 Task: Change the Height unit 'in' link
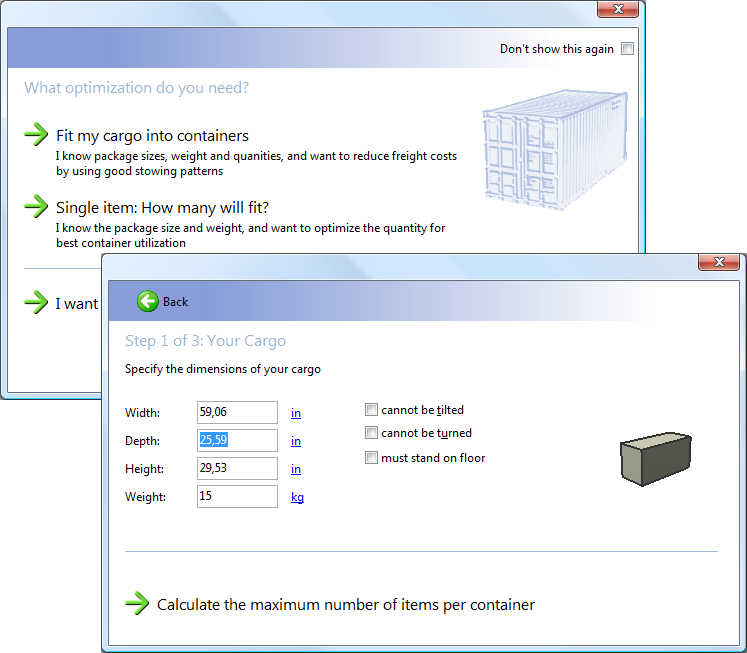pos(296,469)
